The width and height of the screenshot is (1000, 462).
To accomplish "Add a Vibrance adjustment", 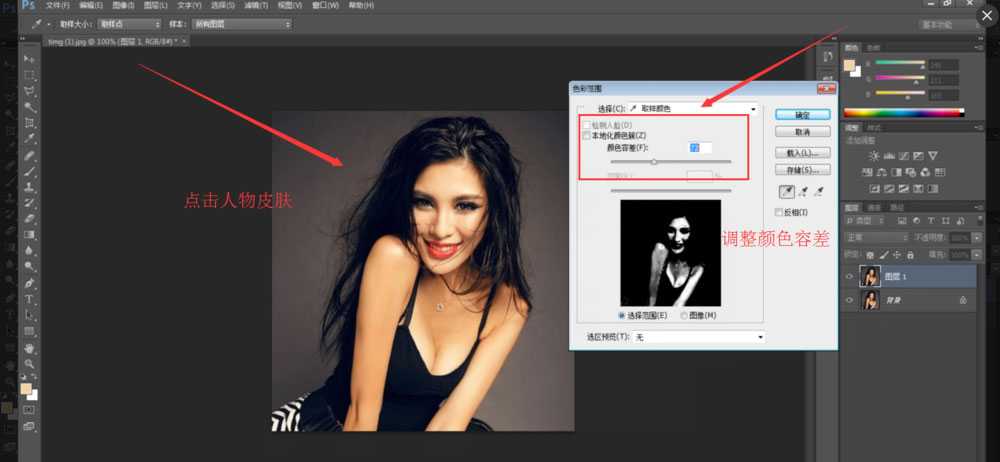I will (933, 156).
